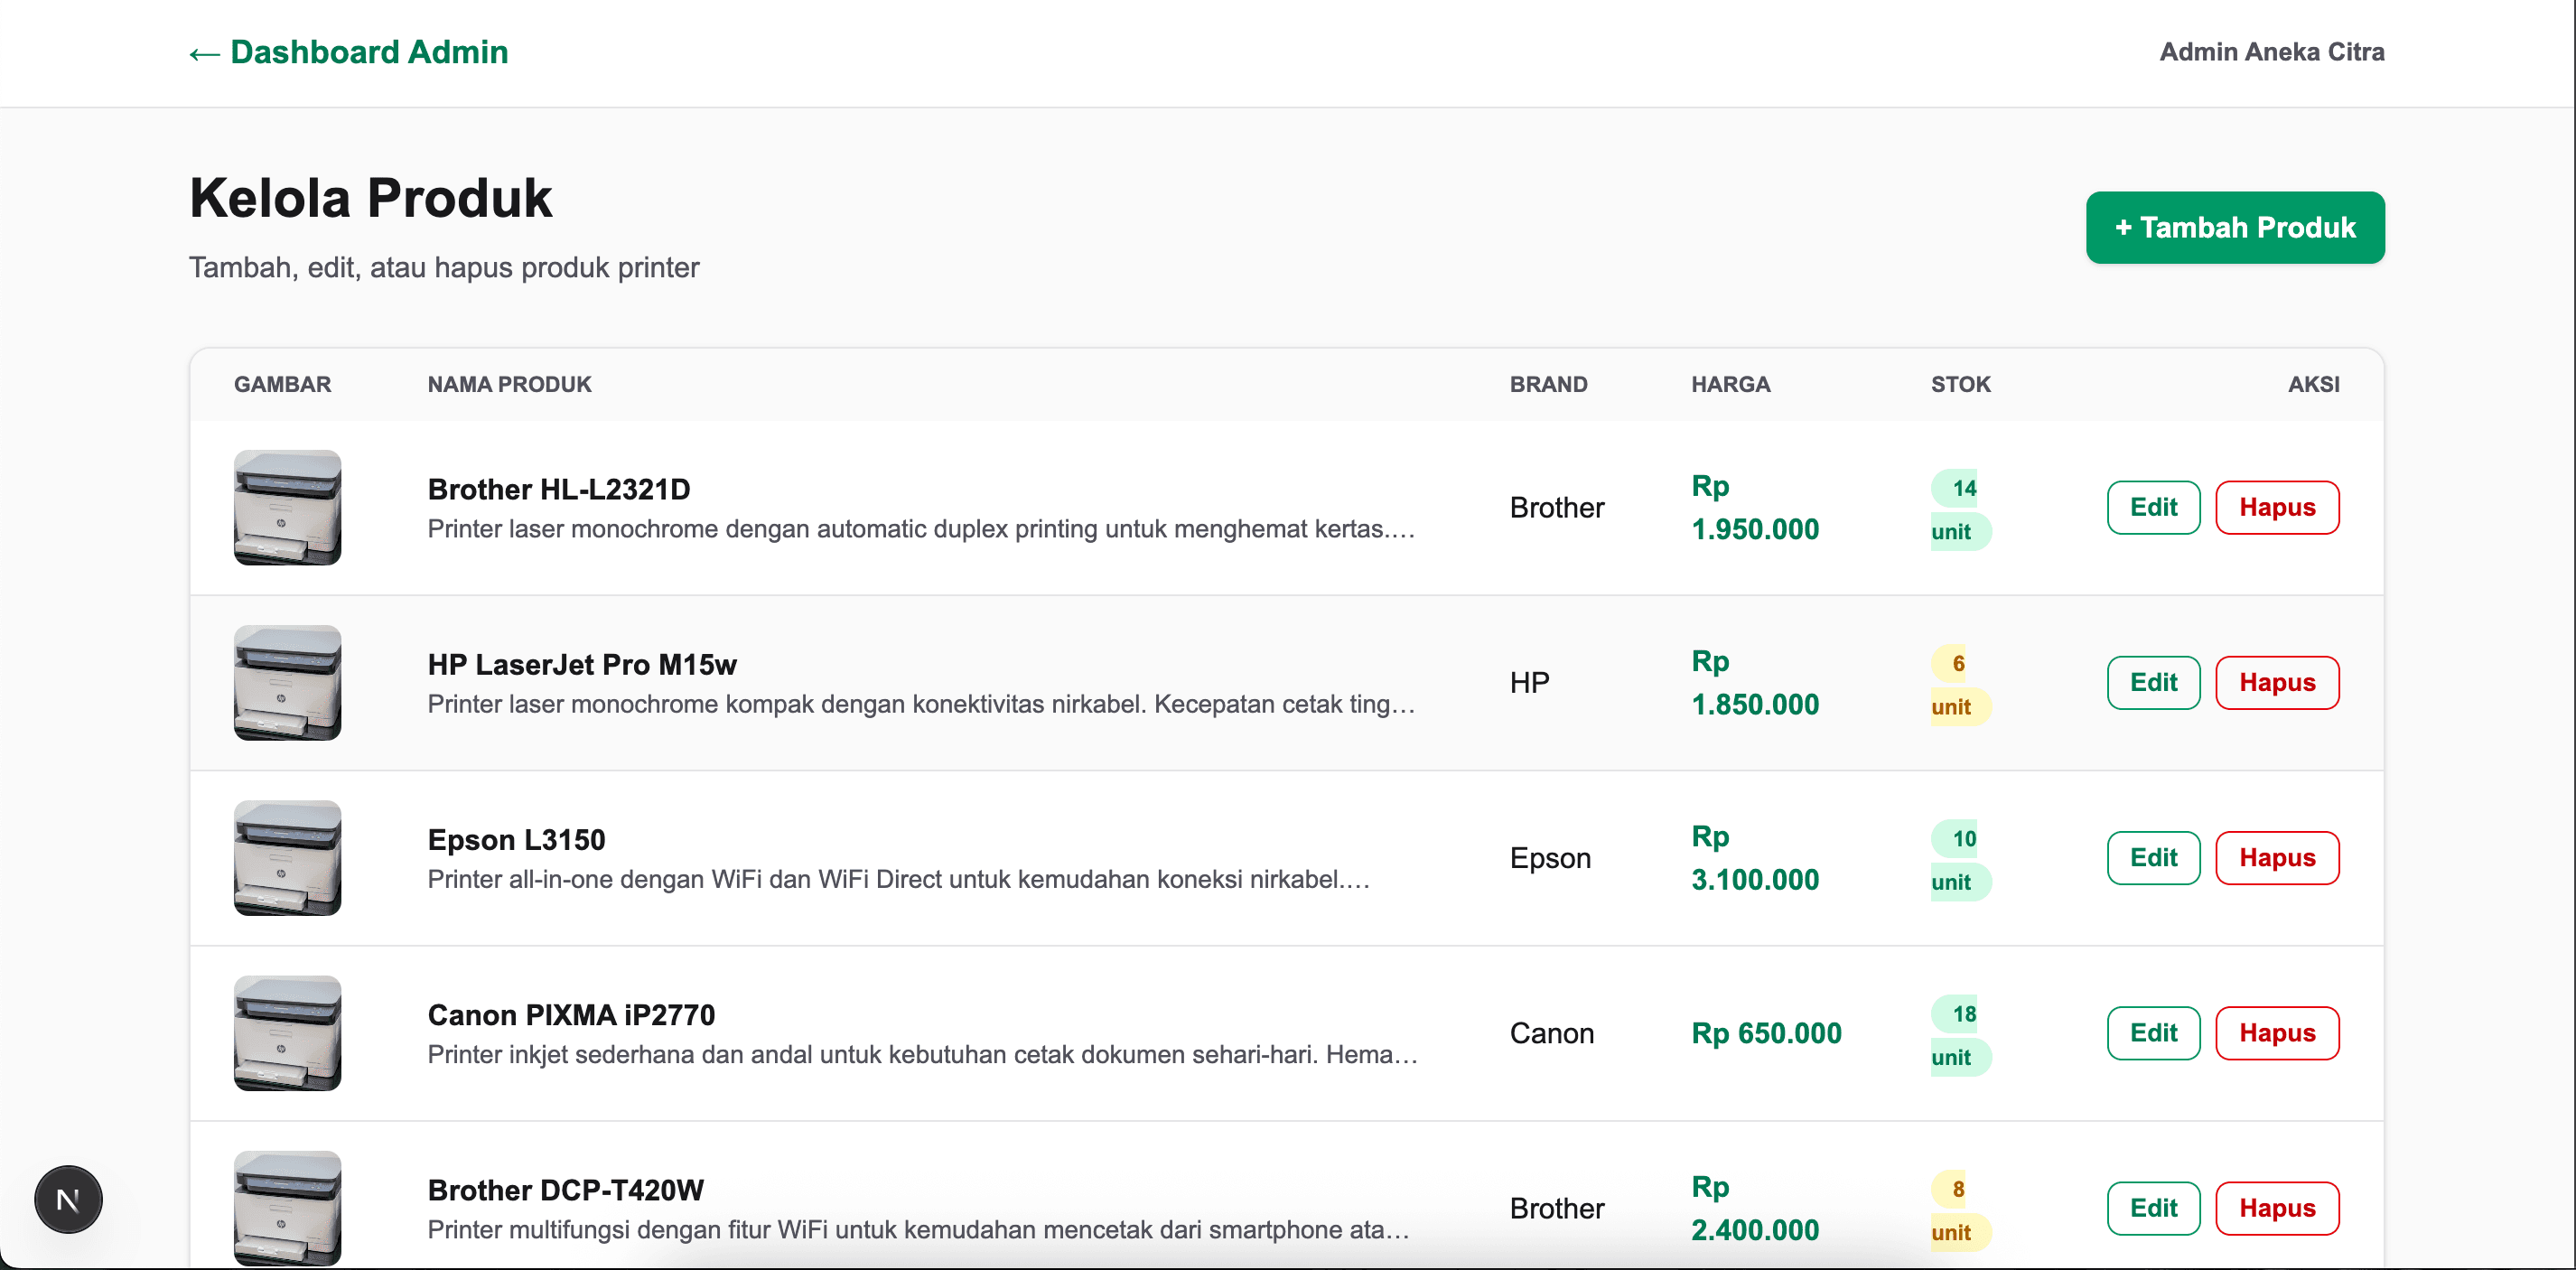Click the GAMBAR column header
2576x1270 pixels.
(x=282, y=384)
